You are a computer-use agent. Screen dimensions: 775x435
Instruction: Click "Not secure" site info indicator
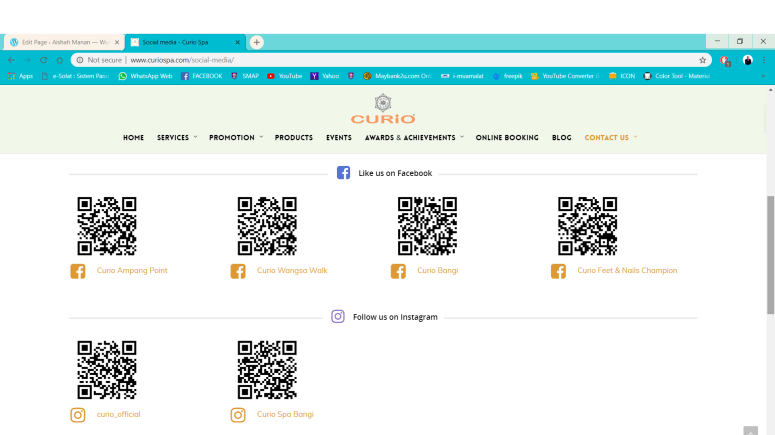99,60
